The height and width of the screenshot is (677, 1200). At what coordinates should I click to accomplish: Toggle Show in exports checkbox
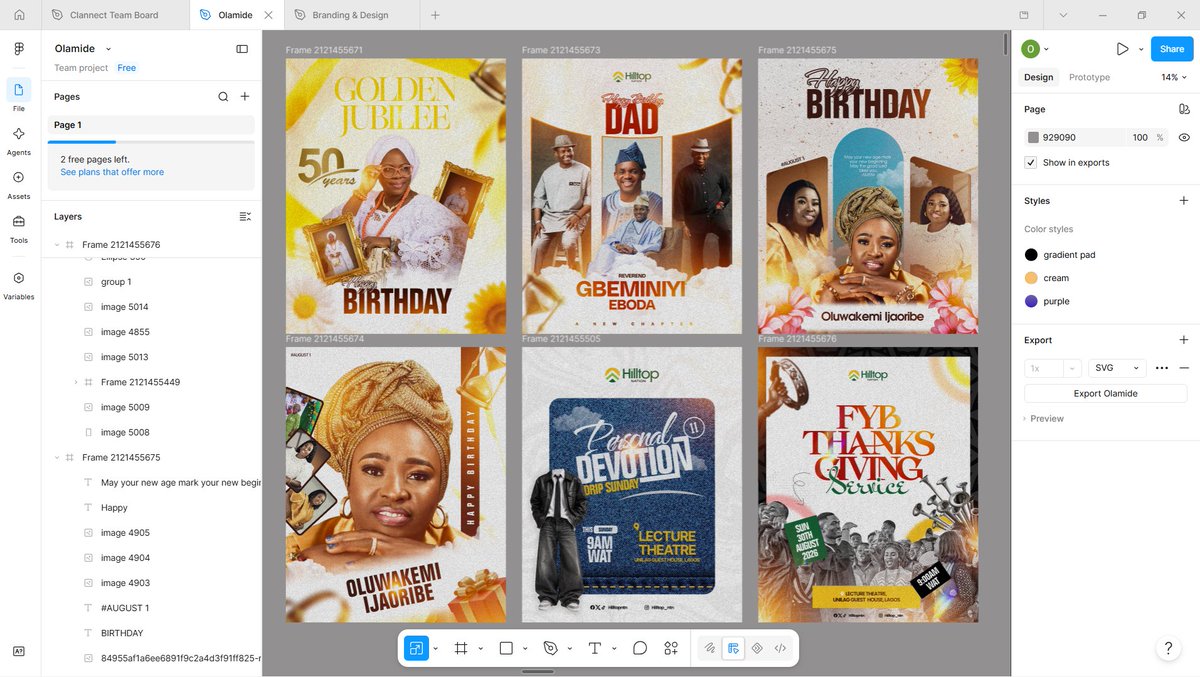coord(1031,162)
